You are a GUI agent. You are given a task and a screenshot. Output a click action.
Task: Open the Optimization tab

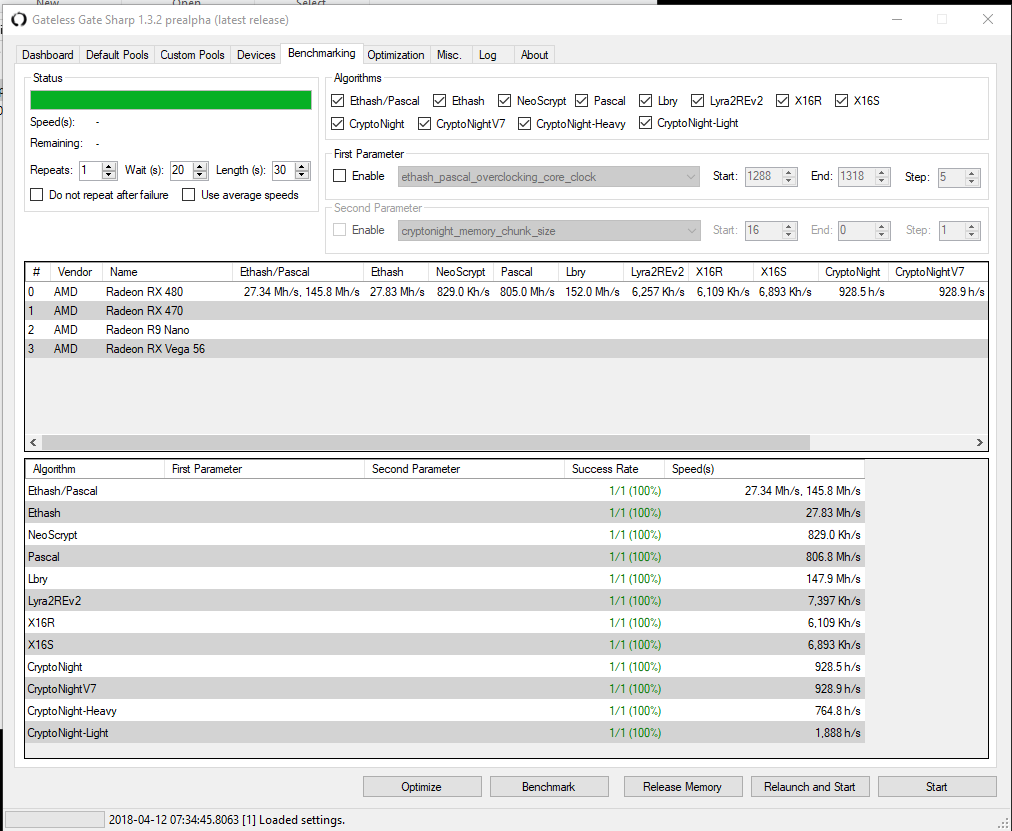pos(396,55)
